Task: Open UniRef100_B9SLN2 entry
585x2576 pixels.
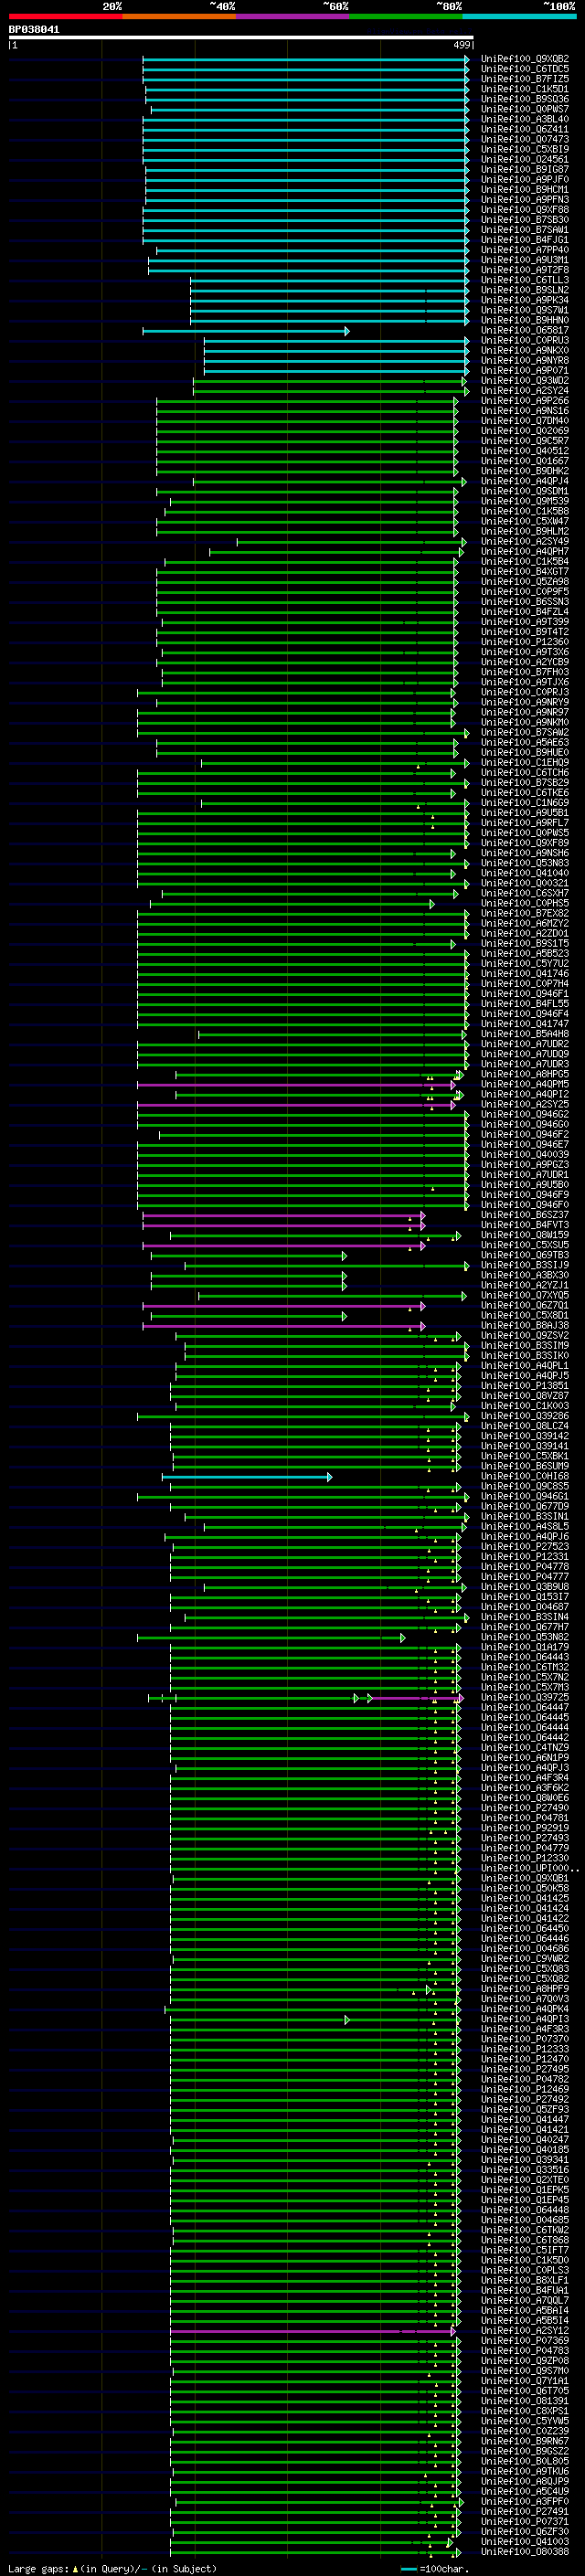Action: (x=524, y=290)
